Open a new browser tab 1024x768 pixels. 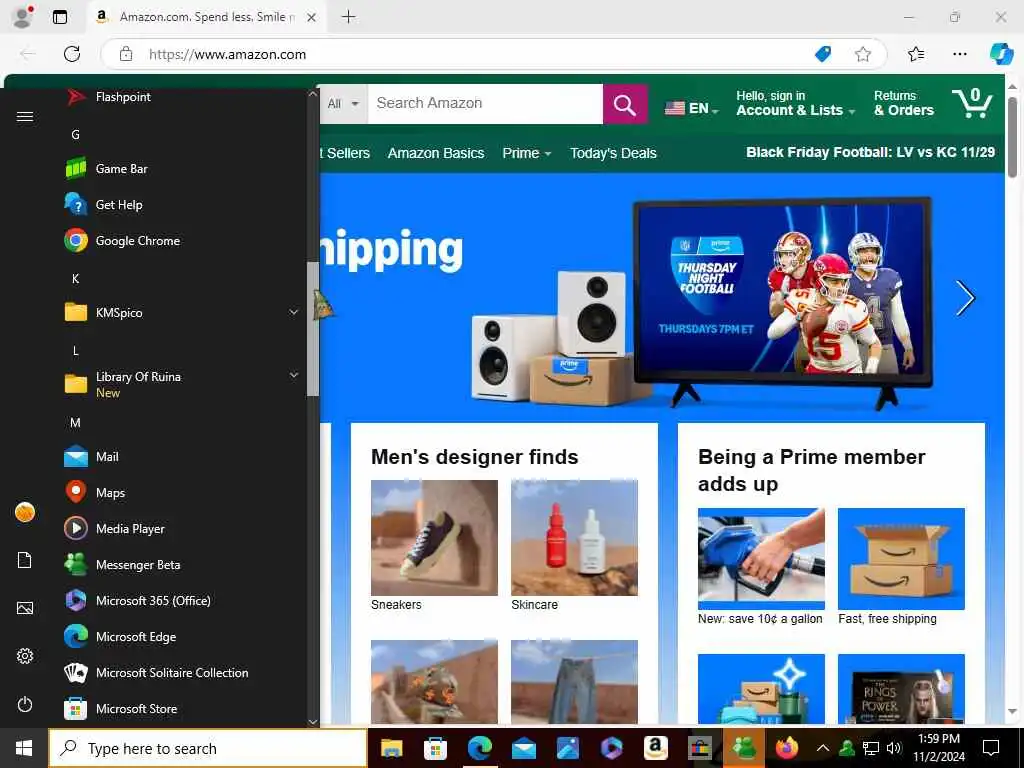tap(349, 17)
